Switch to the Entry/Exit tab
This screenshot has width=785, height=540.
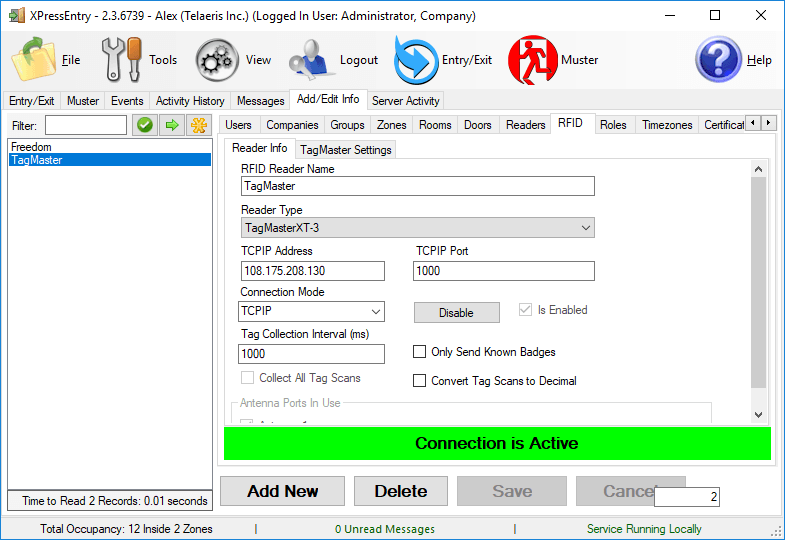pos(32,101)
